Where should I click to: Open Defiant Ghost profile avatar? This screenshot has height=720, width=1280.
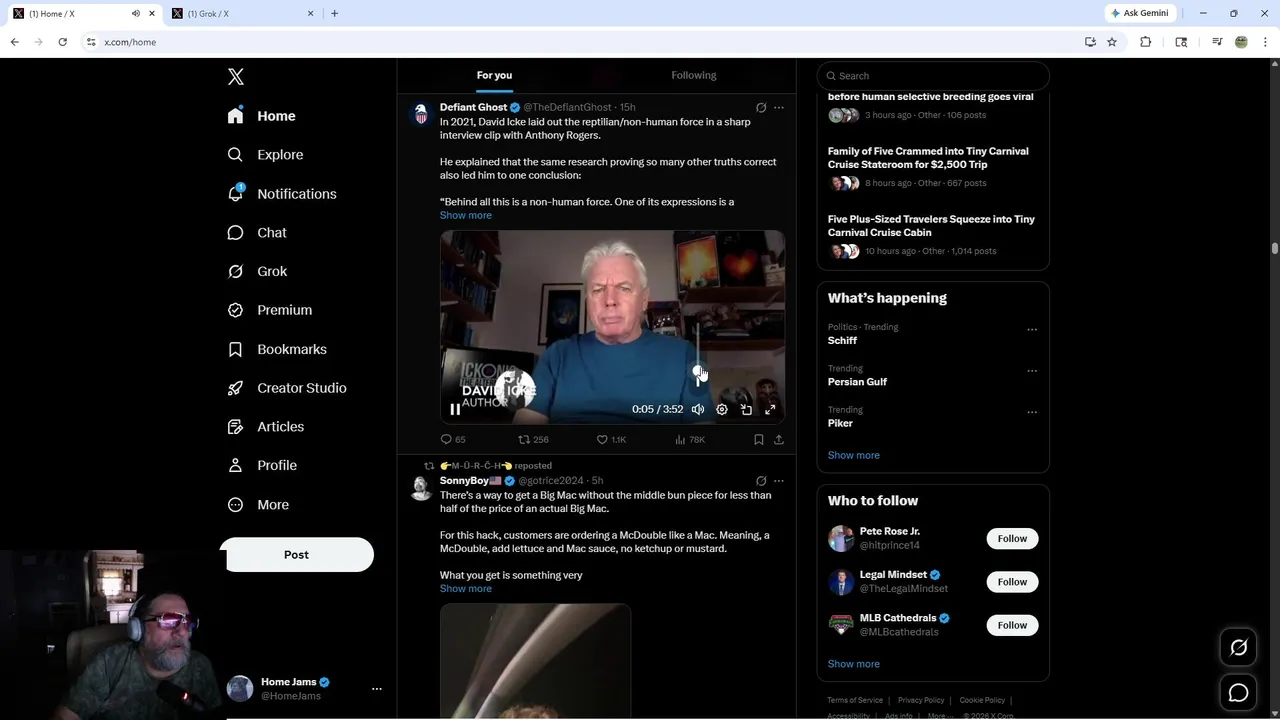(x=421, y=114)
